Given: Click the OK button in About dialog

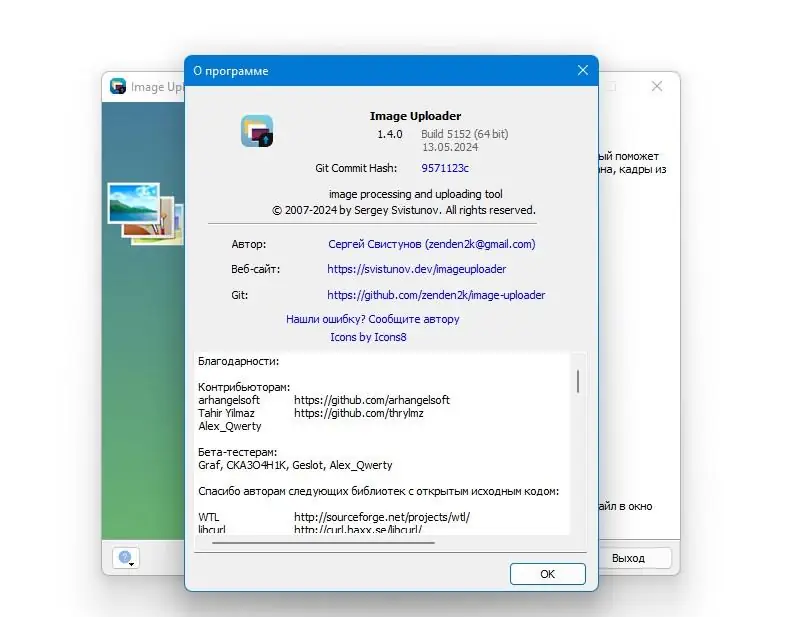Looking at the screenshot, I should [547, 574].
